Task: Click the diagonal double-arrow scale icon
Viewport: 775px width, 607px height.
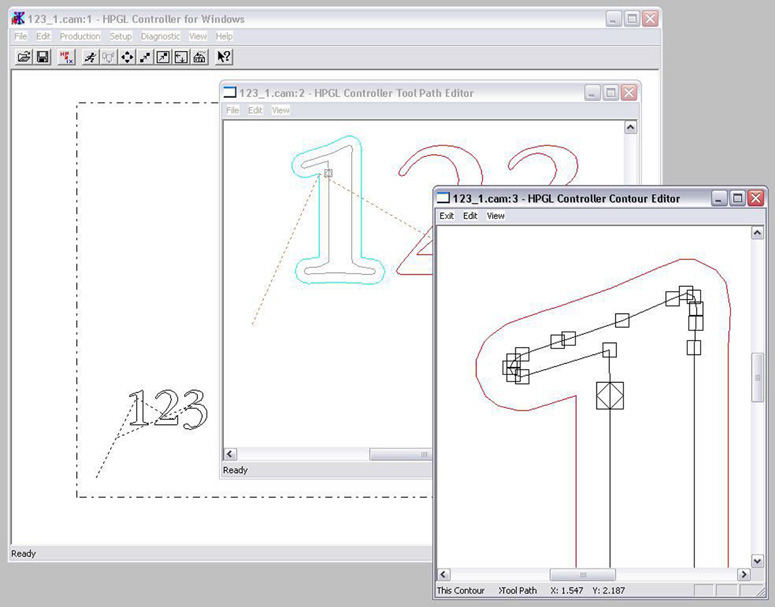Action: pos(145,57)
